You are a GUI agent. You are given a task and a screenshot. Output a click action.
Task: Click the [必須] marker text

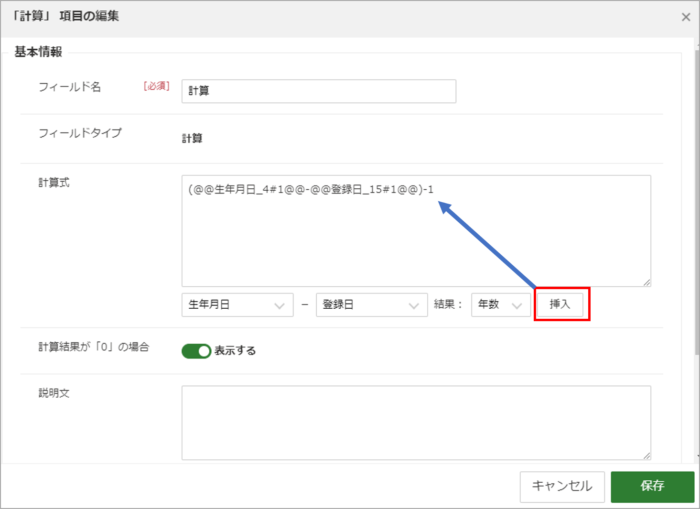pyautogui.click(x=156, y=86)
